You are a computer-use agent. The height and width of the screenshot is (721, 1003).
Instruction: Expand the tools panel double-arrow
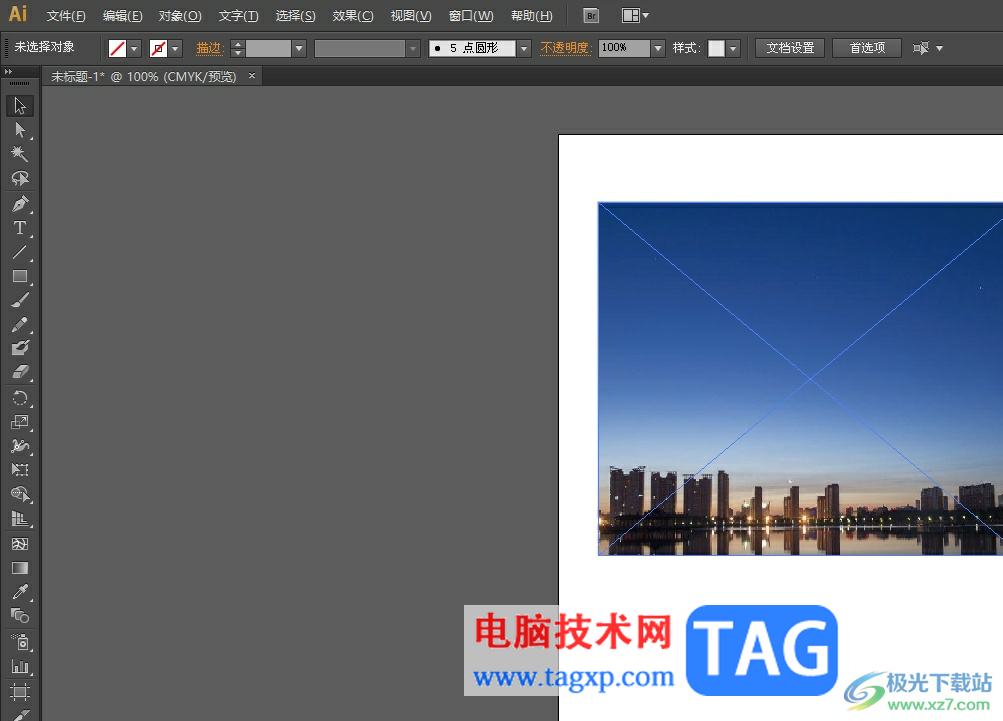point(8,72)
